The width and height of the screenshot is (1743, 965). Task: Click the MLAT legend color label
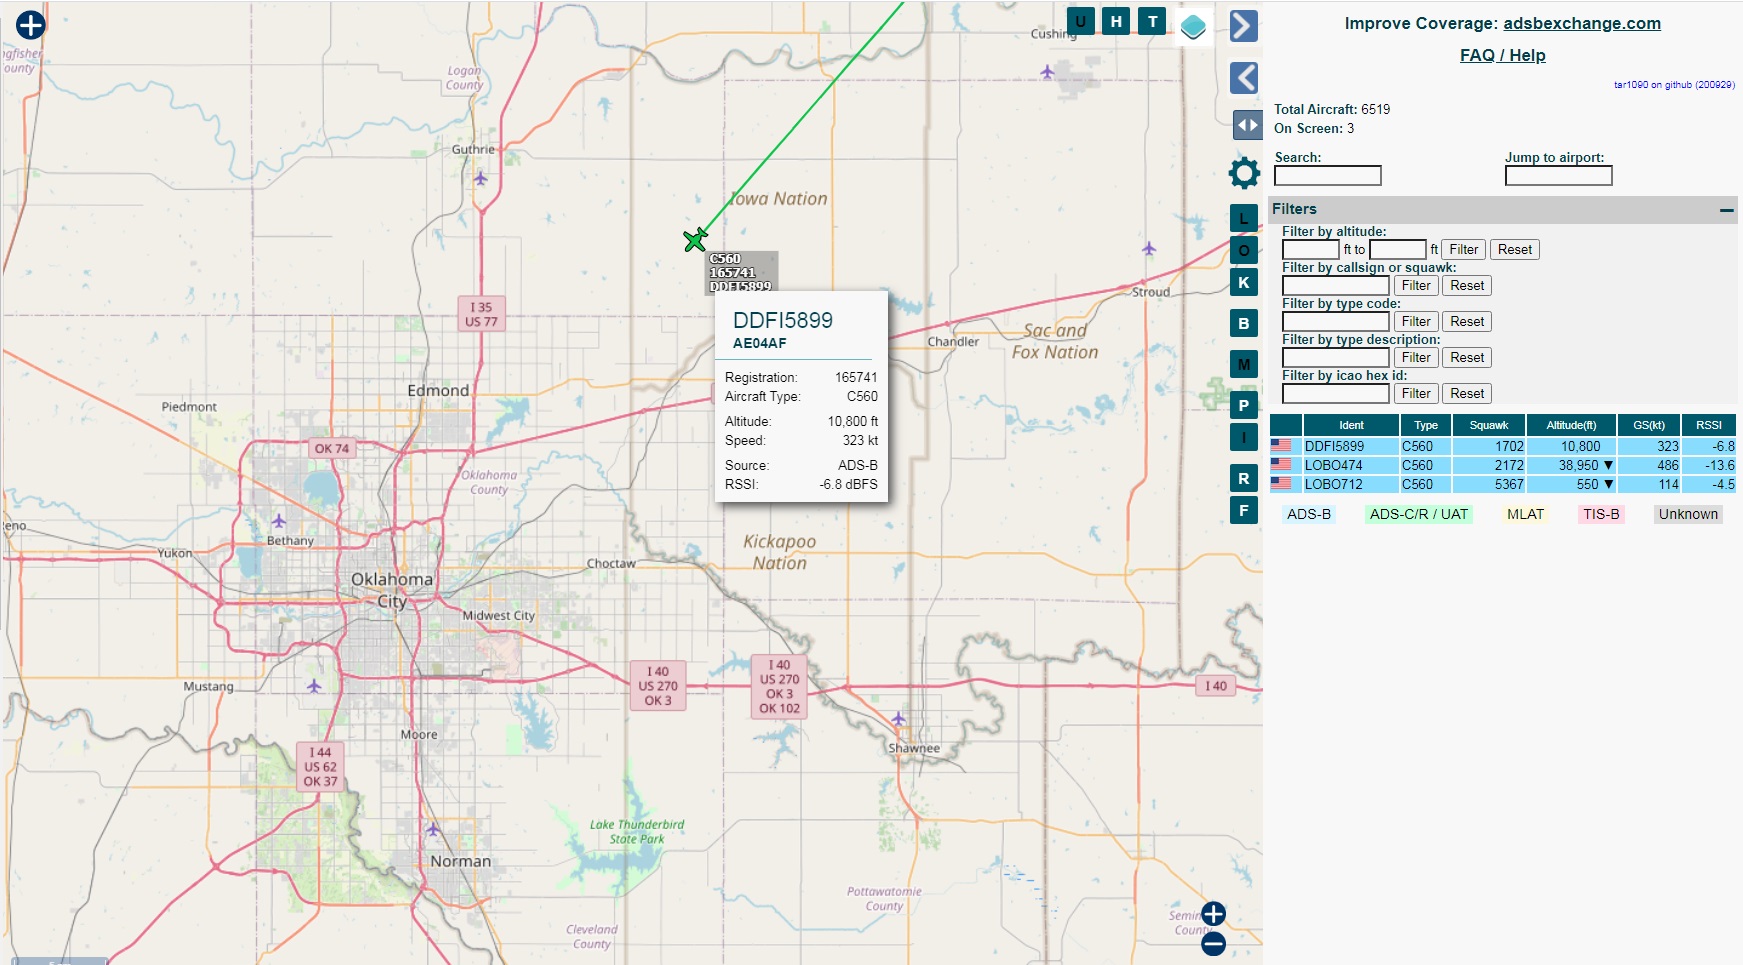coord(1525,514)
